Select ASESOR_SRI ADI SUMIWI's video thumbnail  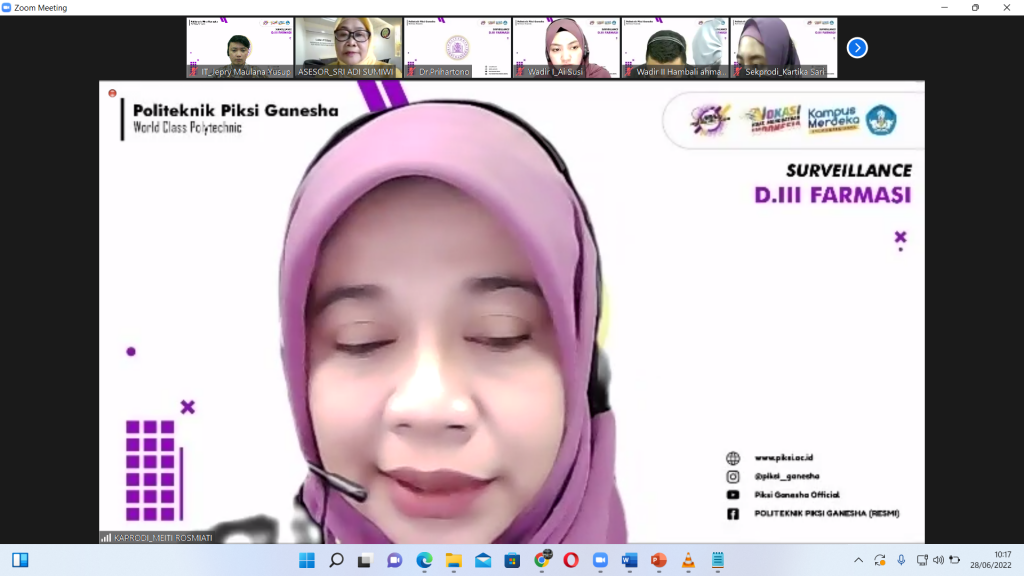(x=349, y=48)
